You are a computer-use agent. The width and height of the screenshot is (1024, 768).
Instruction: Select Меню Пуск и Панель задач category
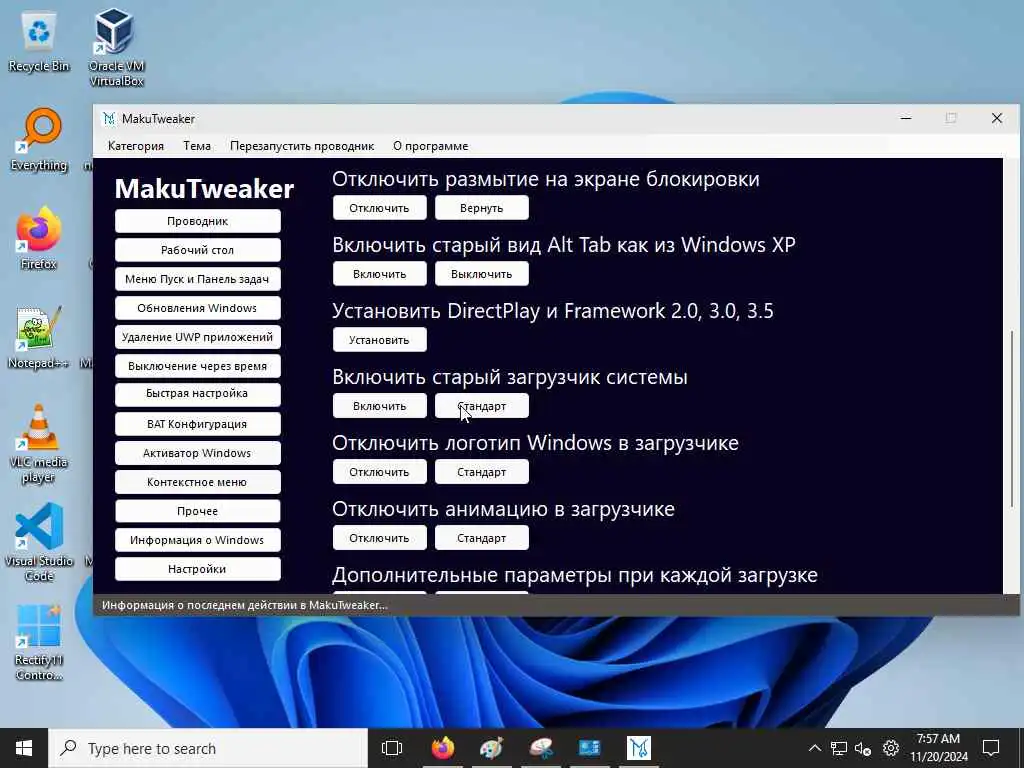point(198,279)
